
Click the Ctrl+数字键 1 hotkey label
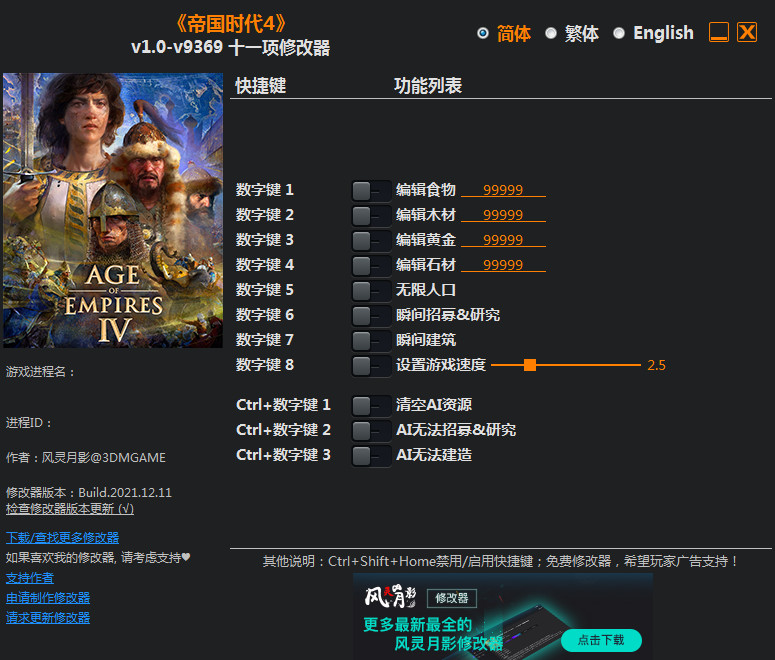click(283, 405)
